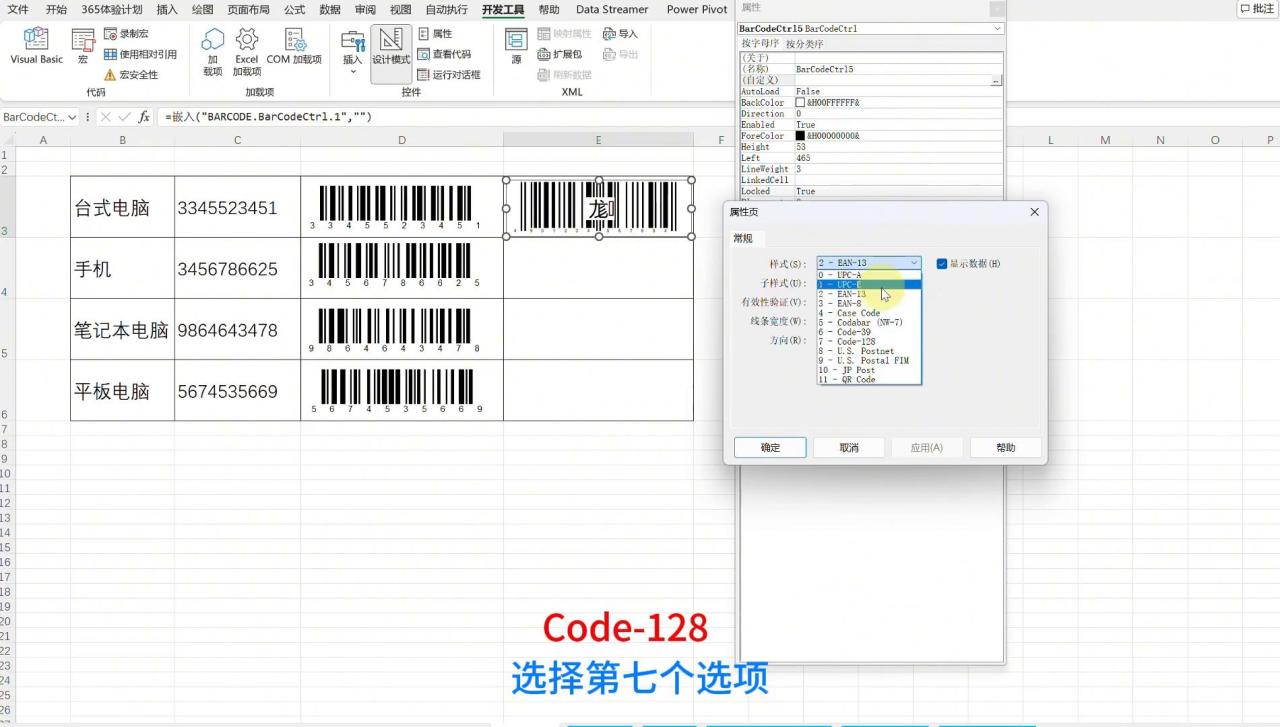Select 3 - EAN-8 option
Viewport: 1280px width, 727px height.
tap(869, 303)
